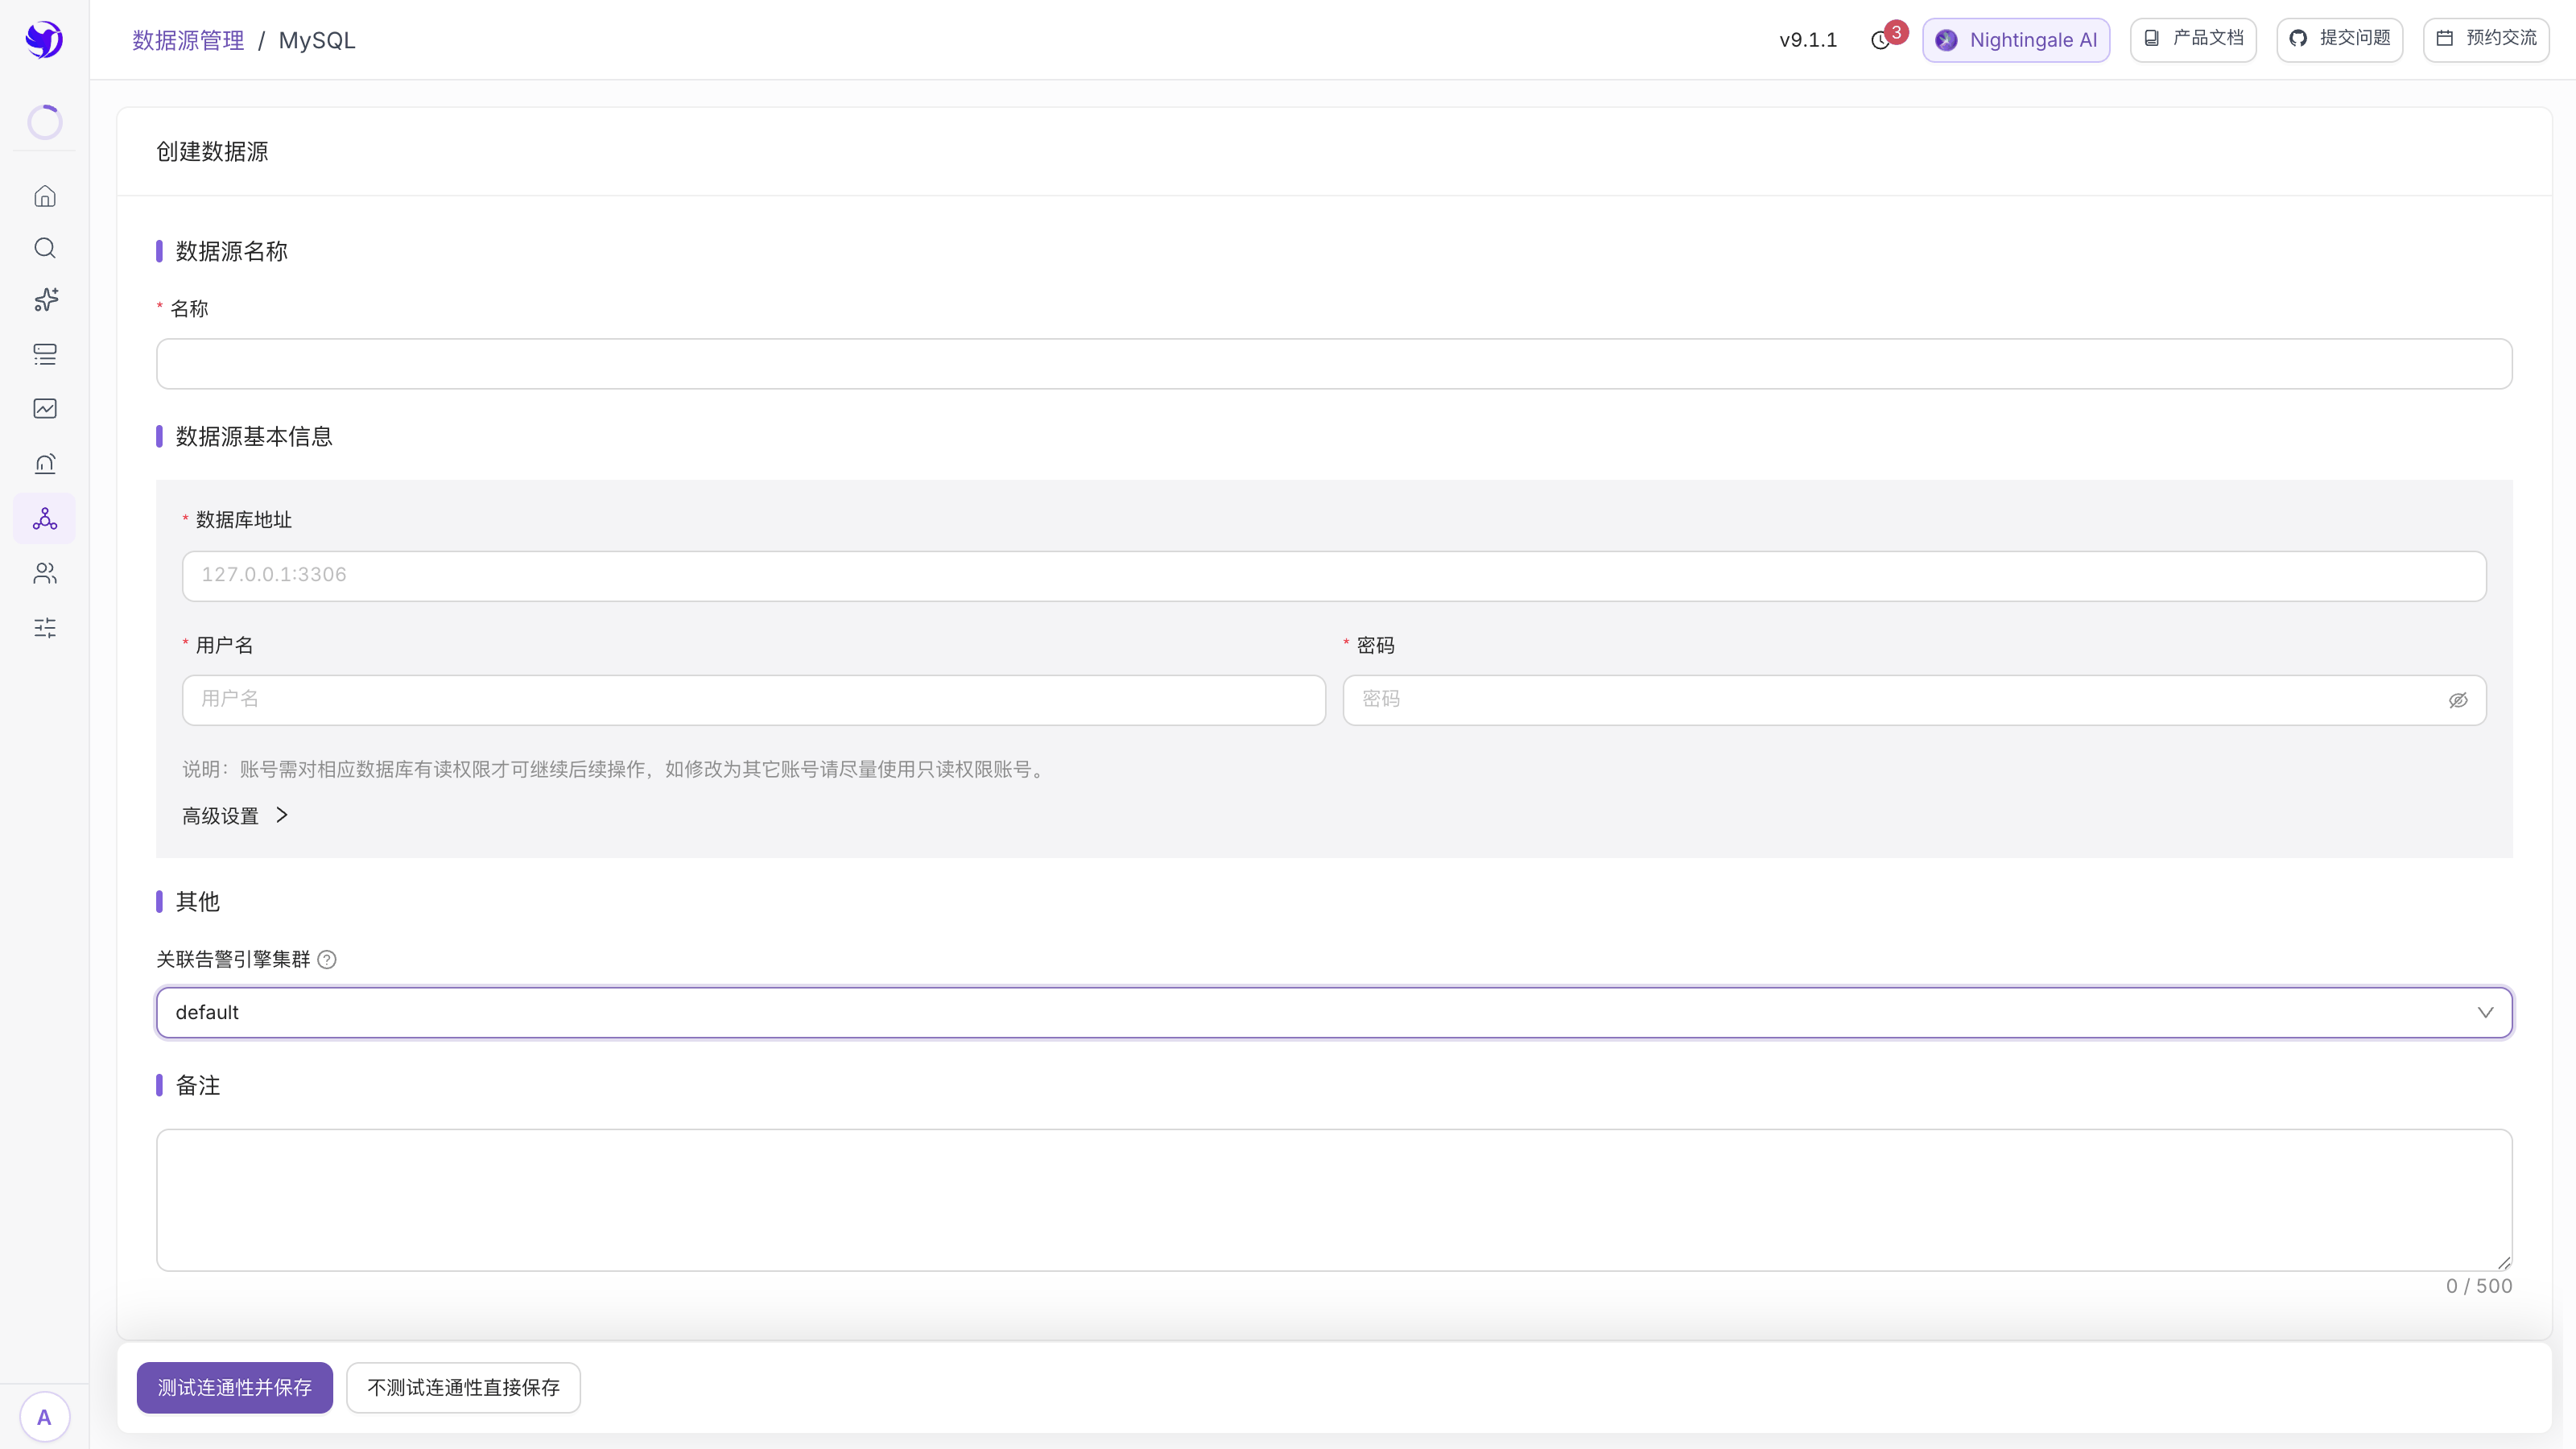
Task: Open the user avatar A
Action: click(x=44, y=1417)
